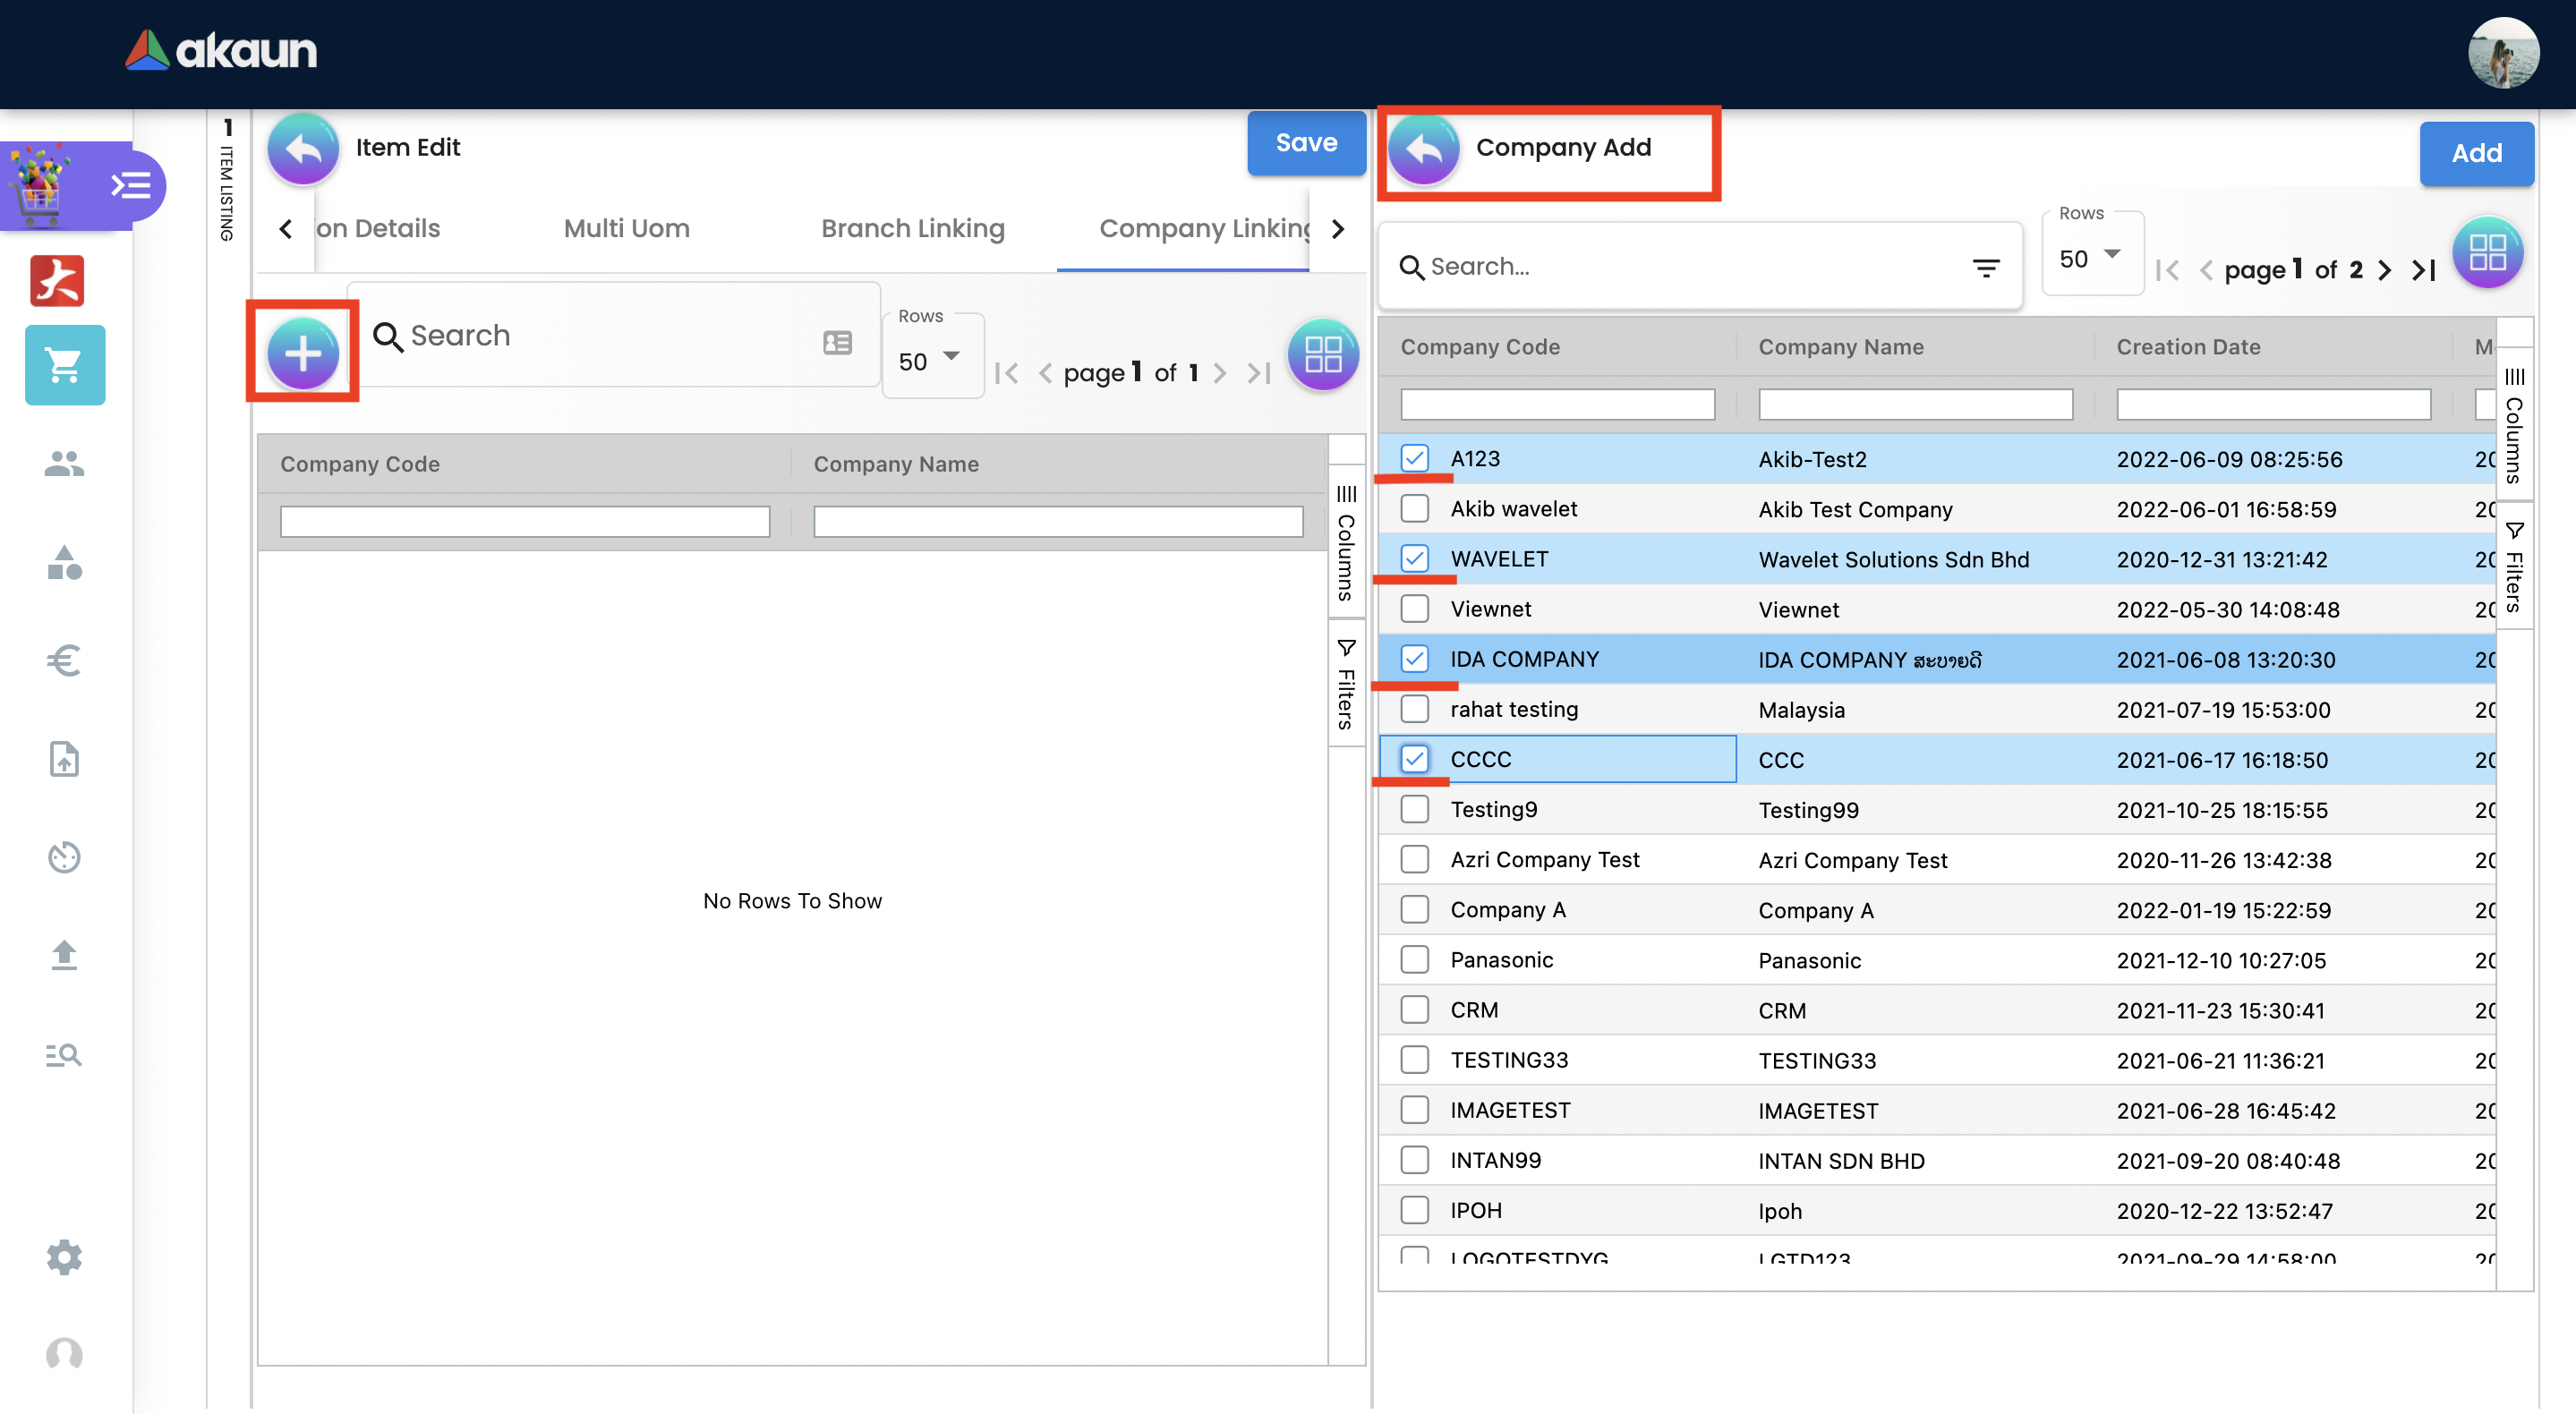Image resolution: width=2576 pixels, height=1414 pixels.
Task: Click the people group sidebar icon
Action: tap(64, 464)
